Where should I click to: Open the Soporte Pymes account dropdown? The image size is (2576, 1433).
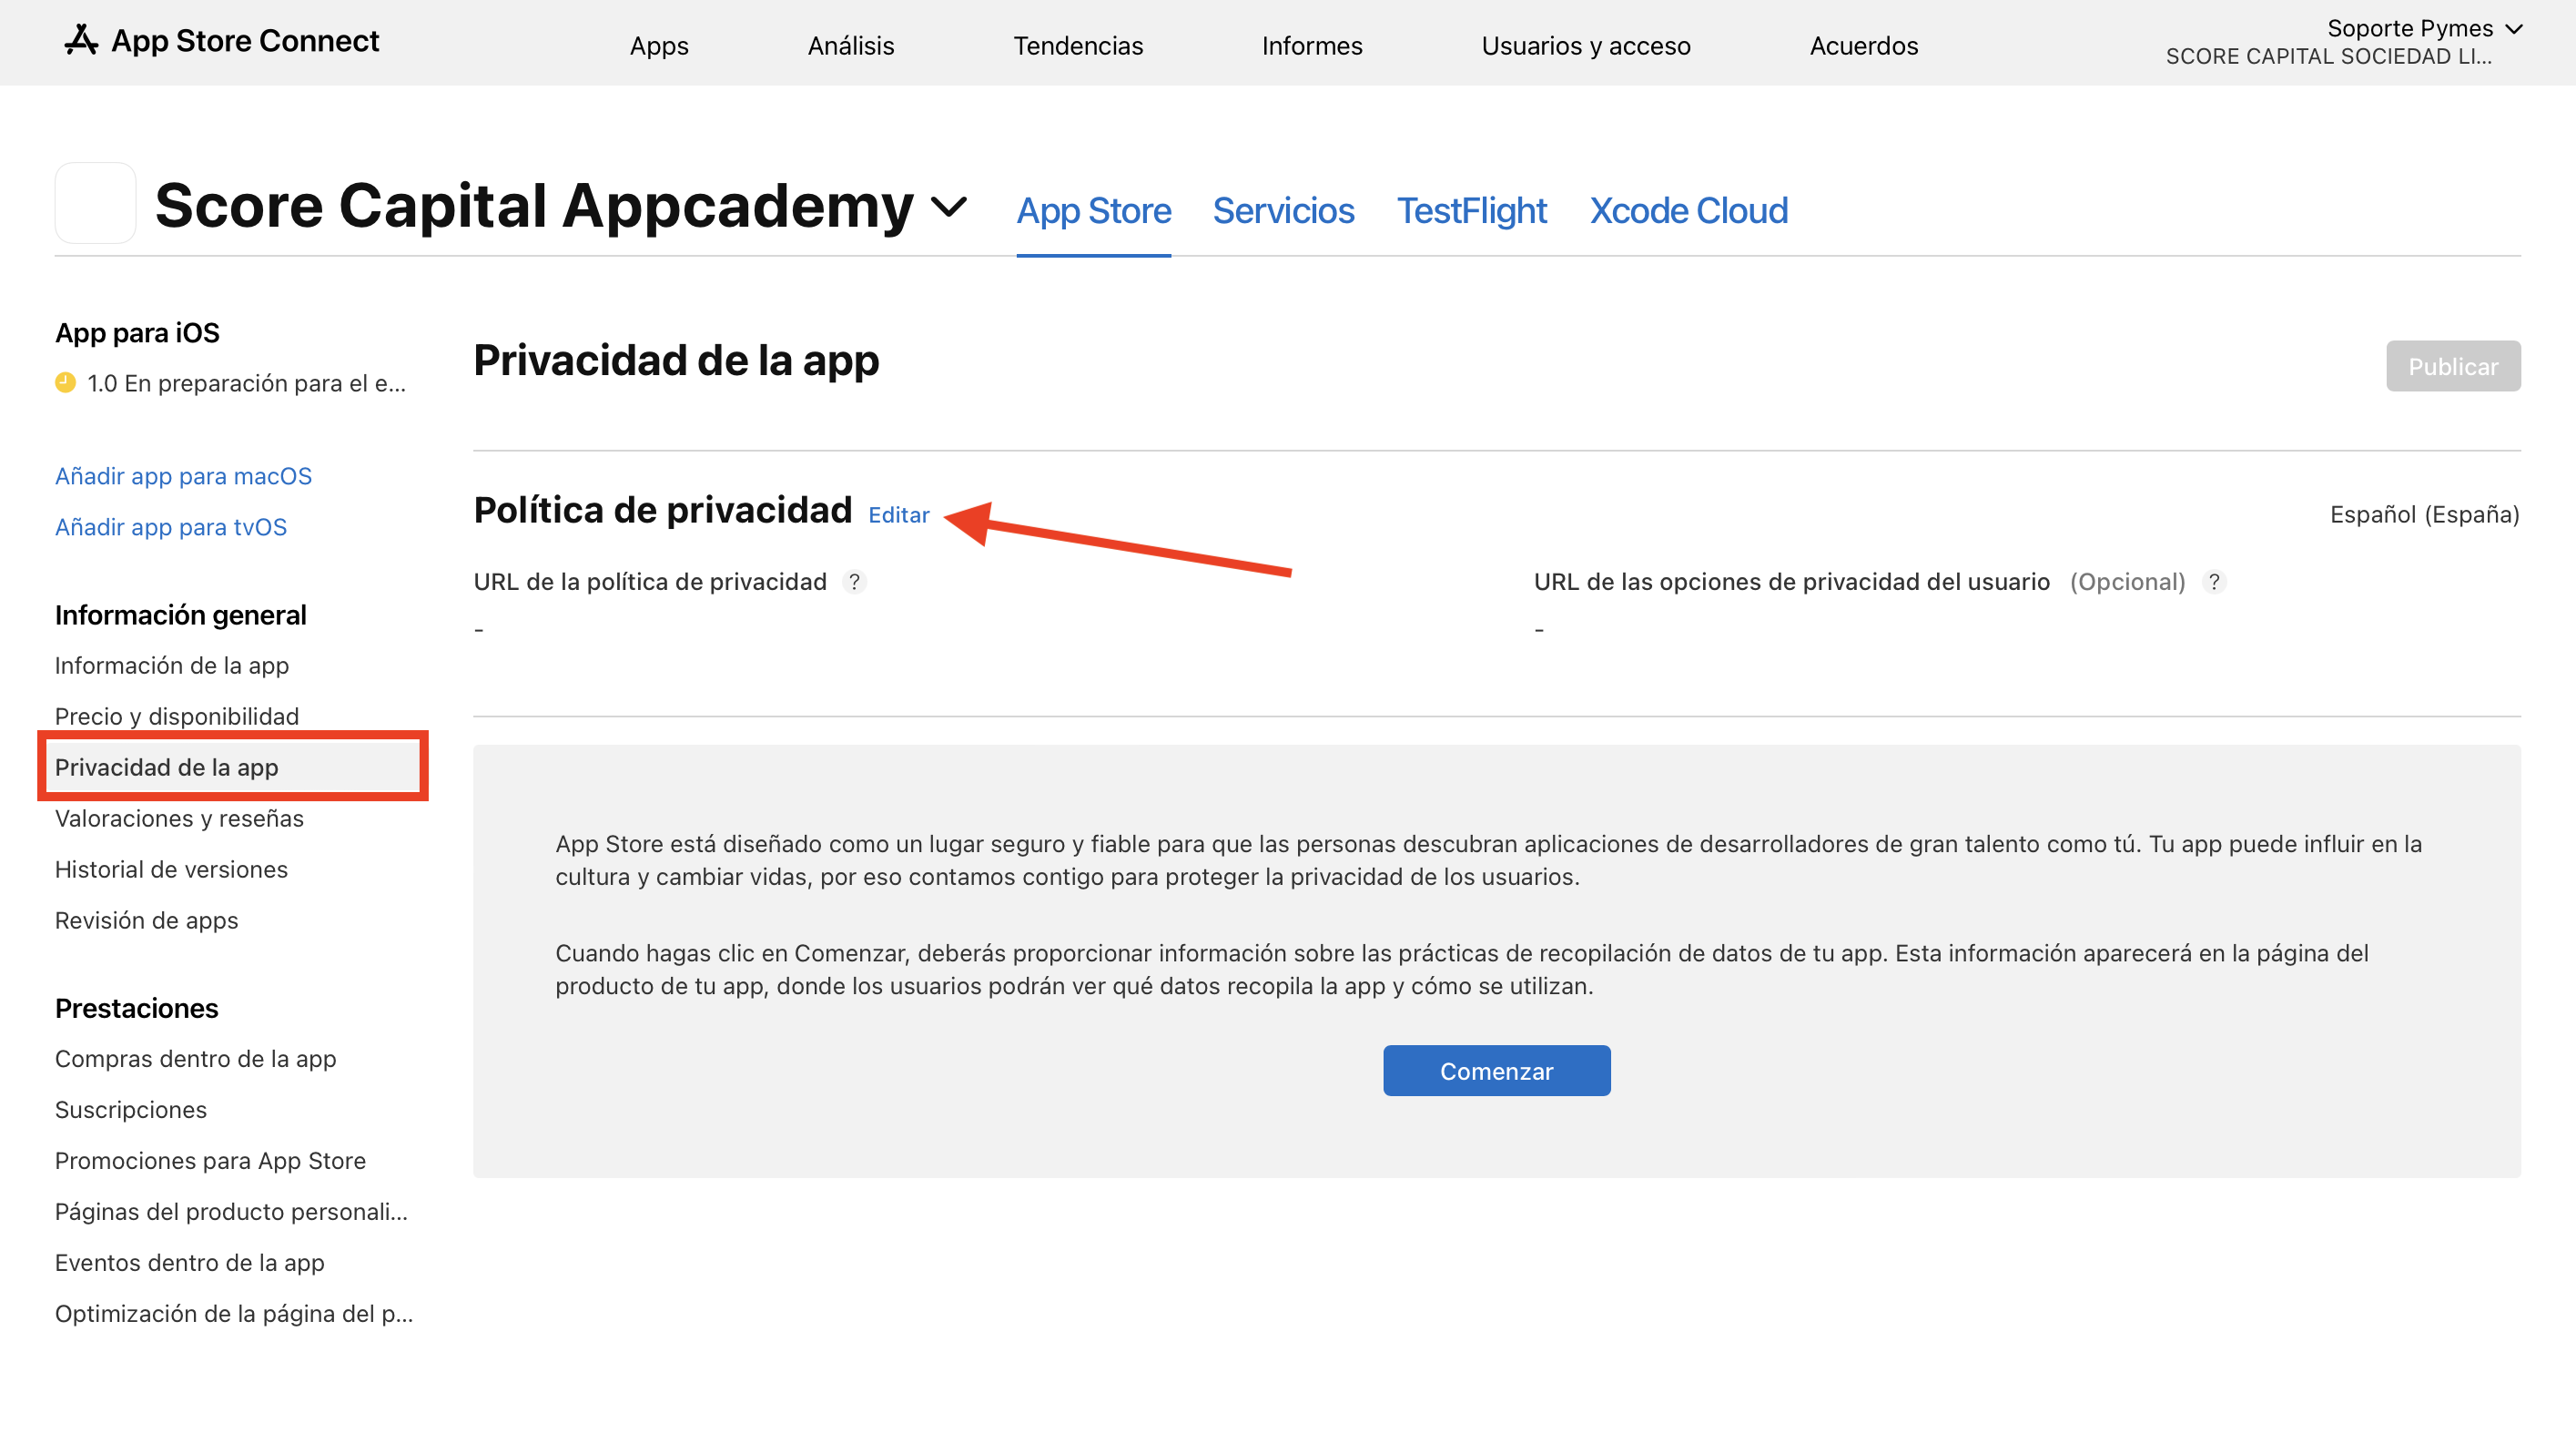[x=2423, y=28]
